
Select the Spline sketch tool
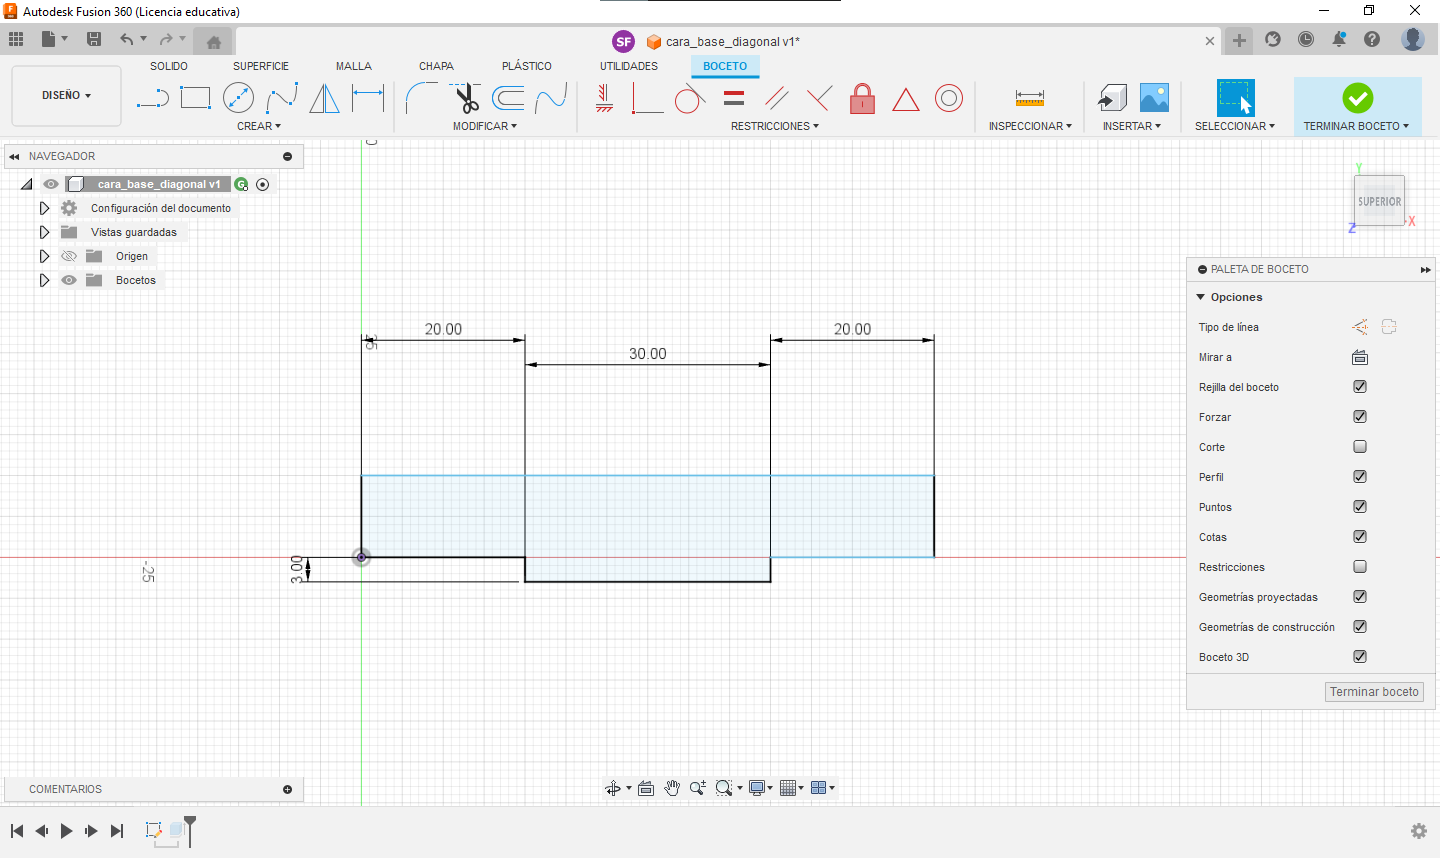(282, 98)
